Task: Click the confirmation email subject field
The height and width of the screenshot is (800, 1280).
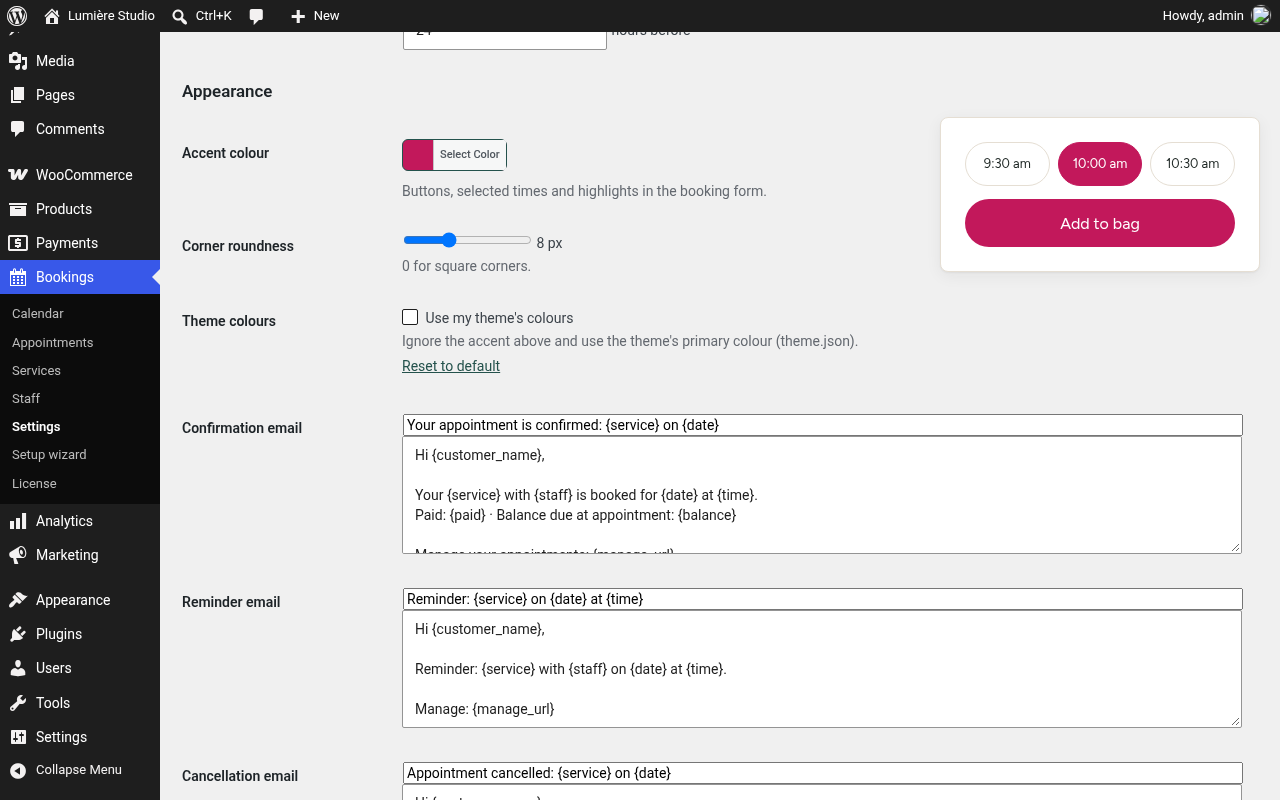Action: [x=822, y=425]
